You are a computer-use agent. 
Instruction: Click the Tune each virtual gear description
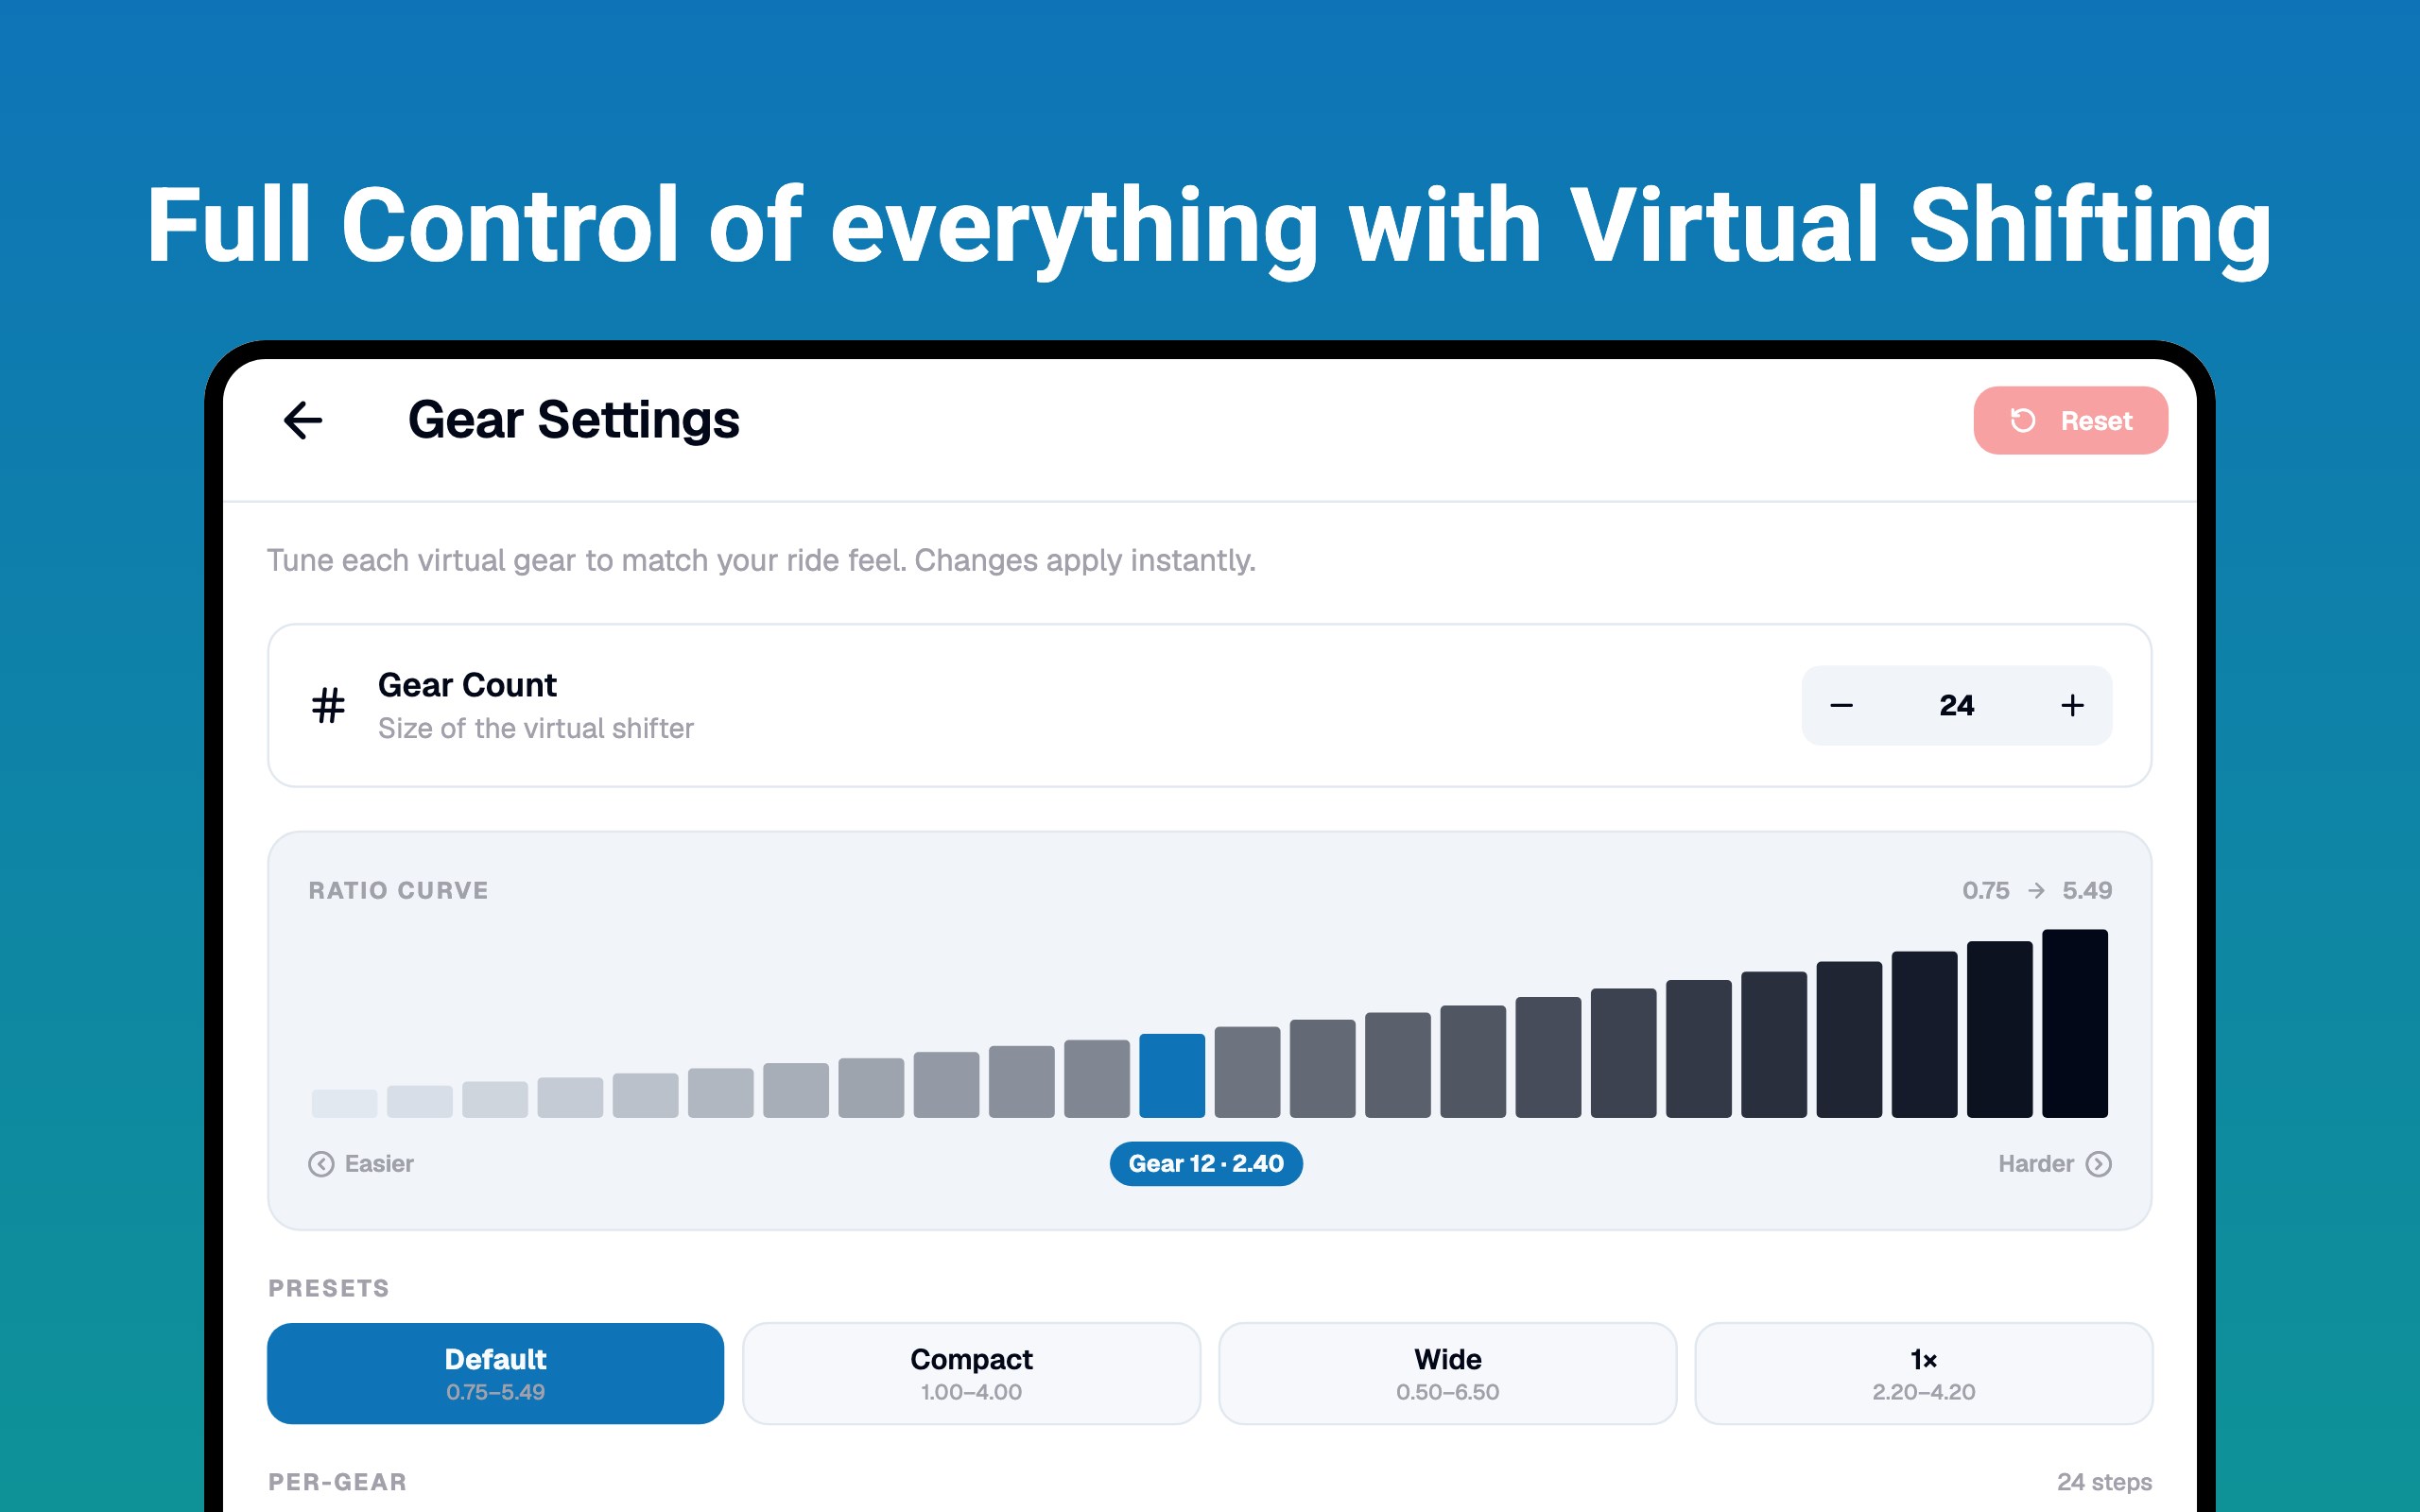click(x=761, y=560)
